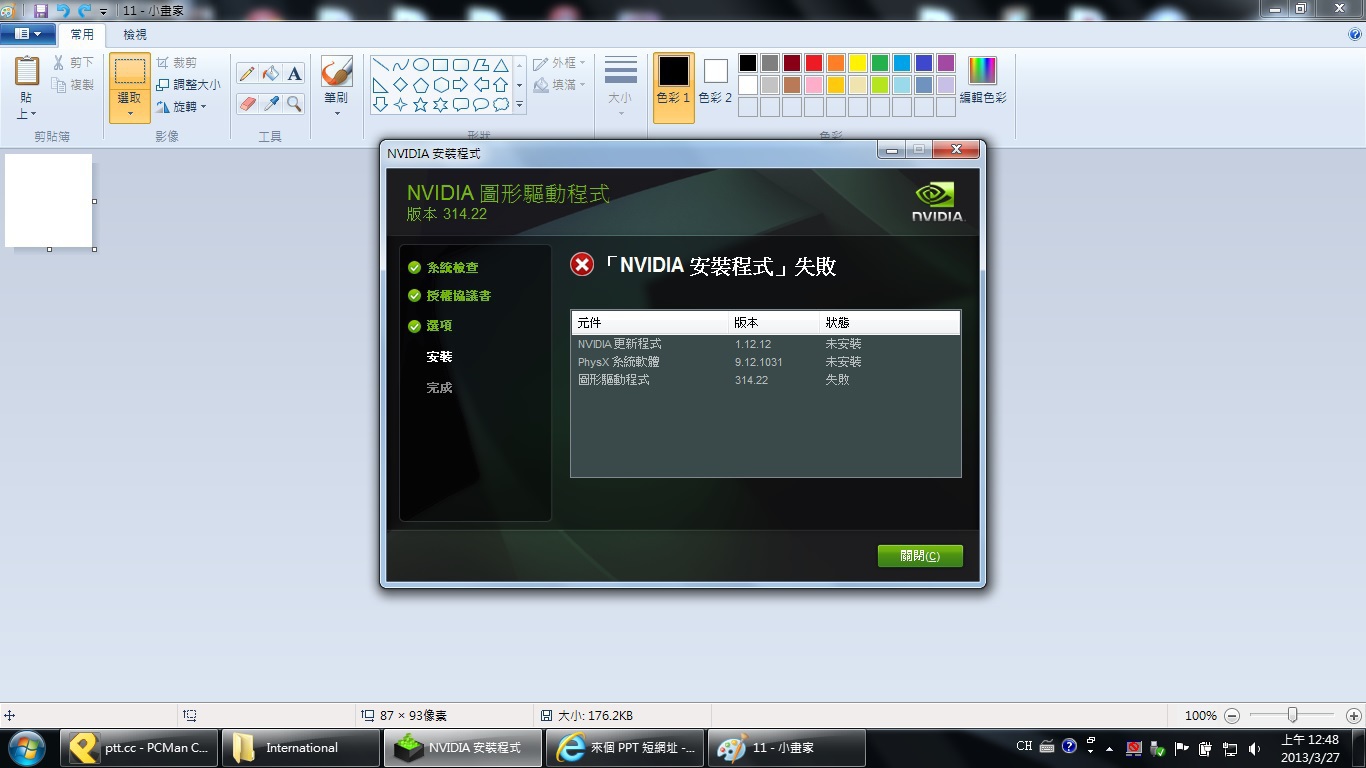Switch to the Home (常用) ribbon tab
Image resolution: width=1366 pixels, height=768 pixels.
(x=81, y=34)
